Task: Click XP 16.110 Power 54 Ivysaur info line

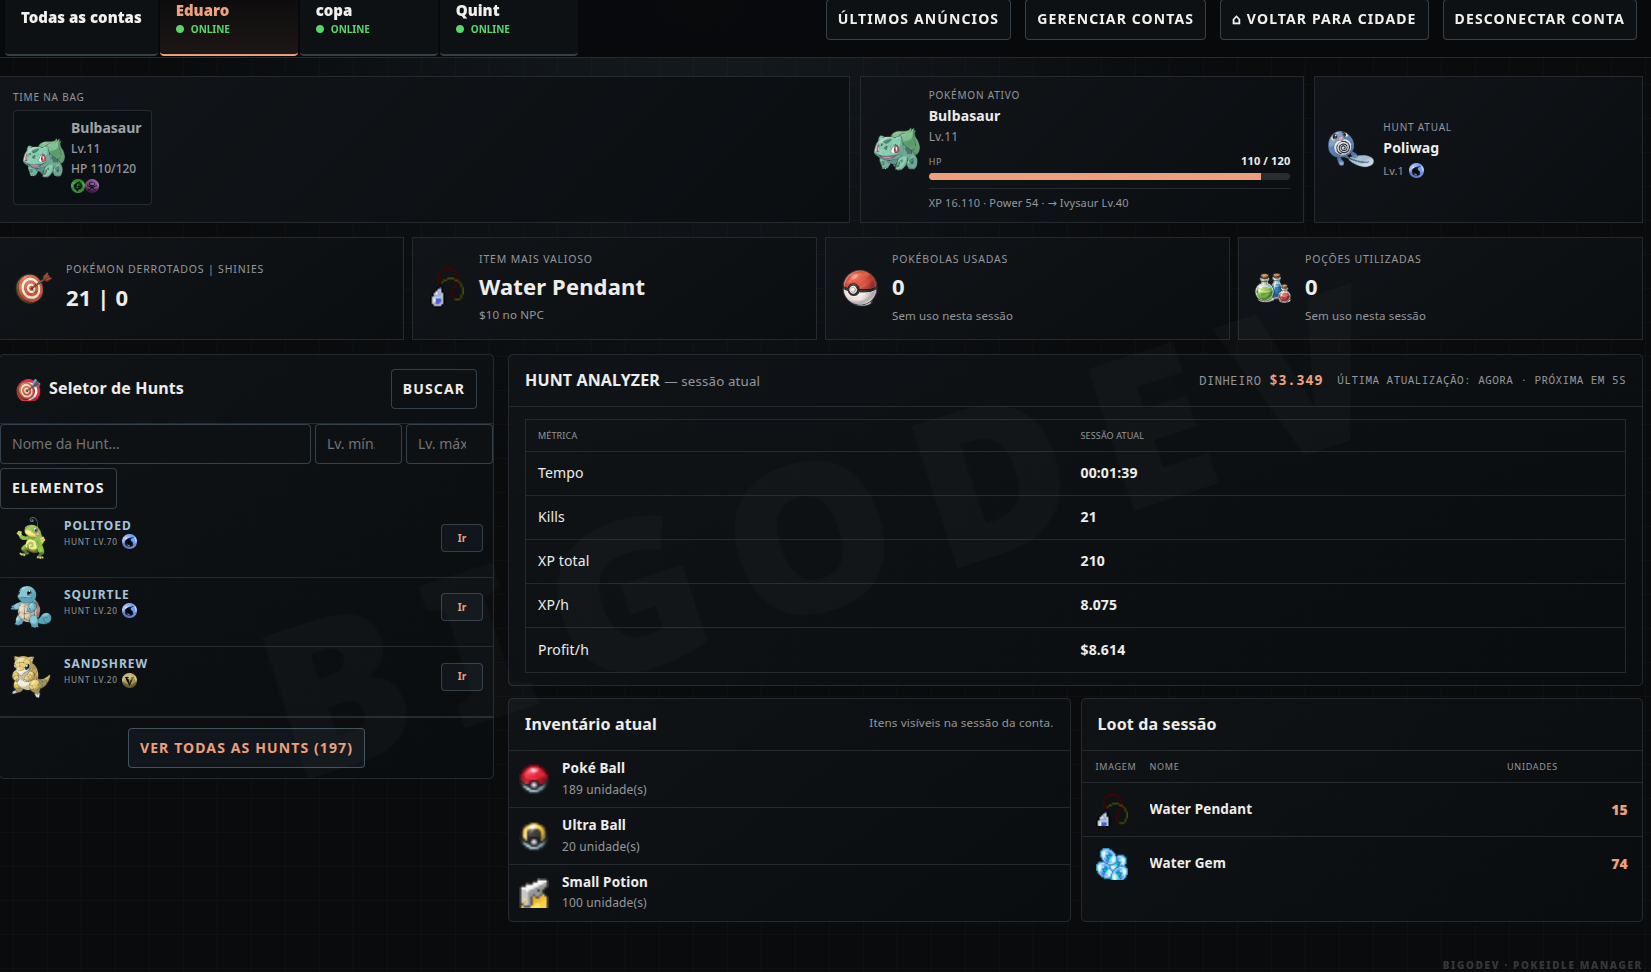Action: (x=1028, y=203)
